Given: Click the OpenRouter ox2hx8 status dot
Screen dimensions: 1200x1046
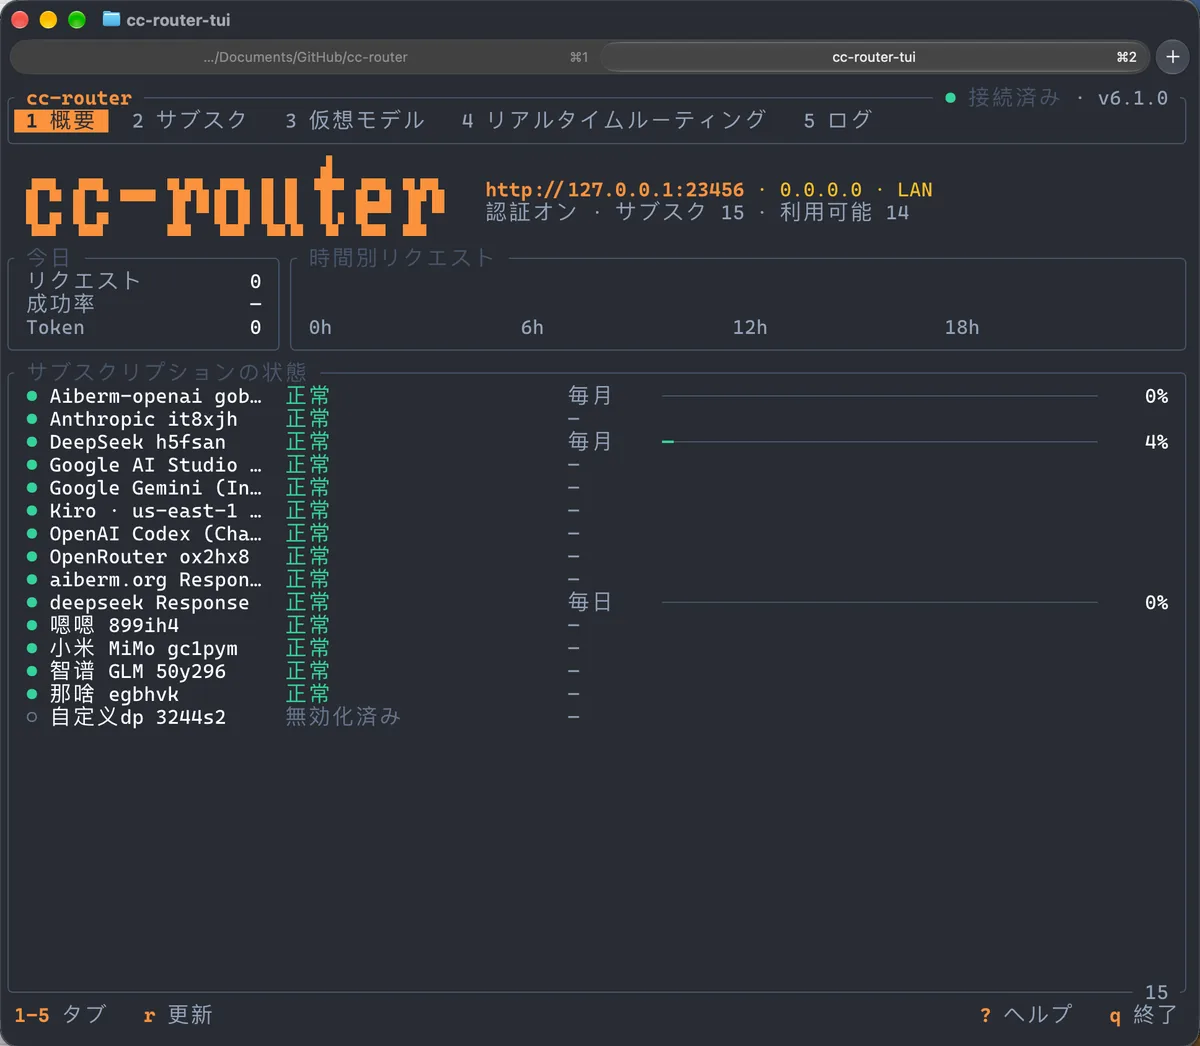Looking at the screenshot, I should (32, 557).
